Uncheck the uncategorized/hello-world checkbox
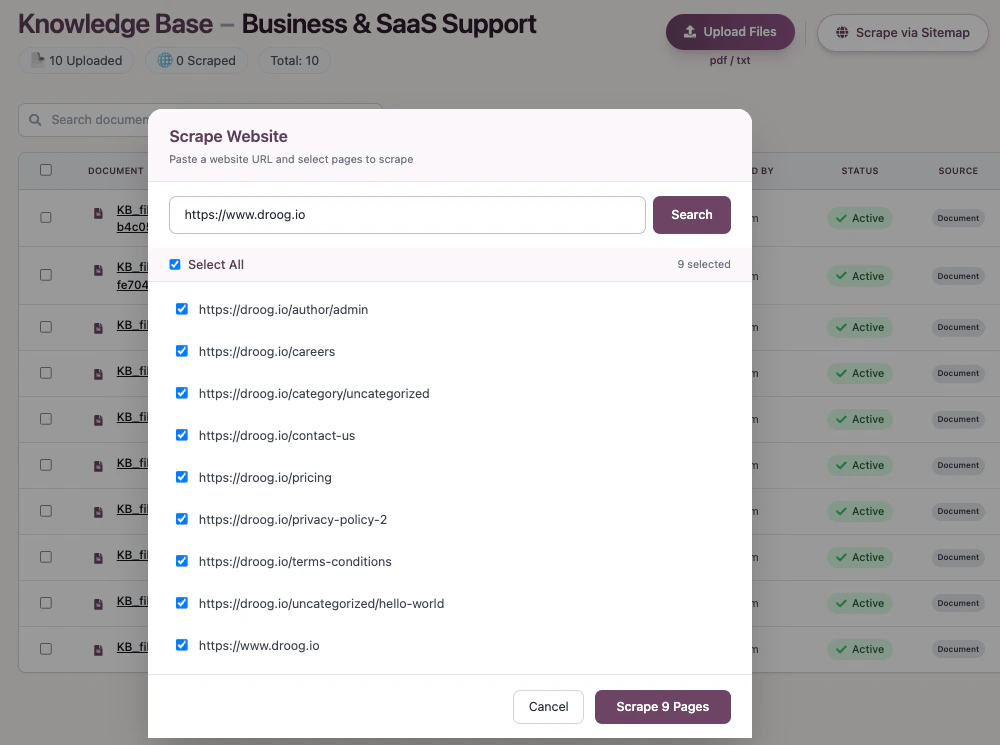The image size is (1000, 745). click(x=182, y=603)
